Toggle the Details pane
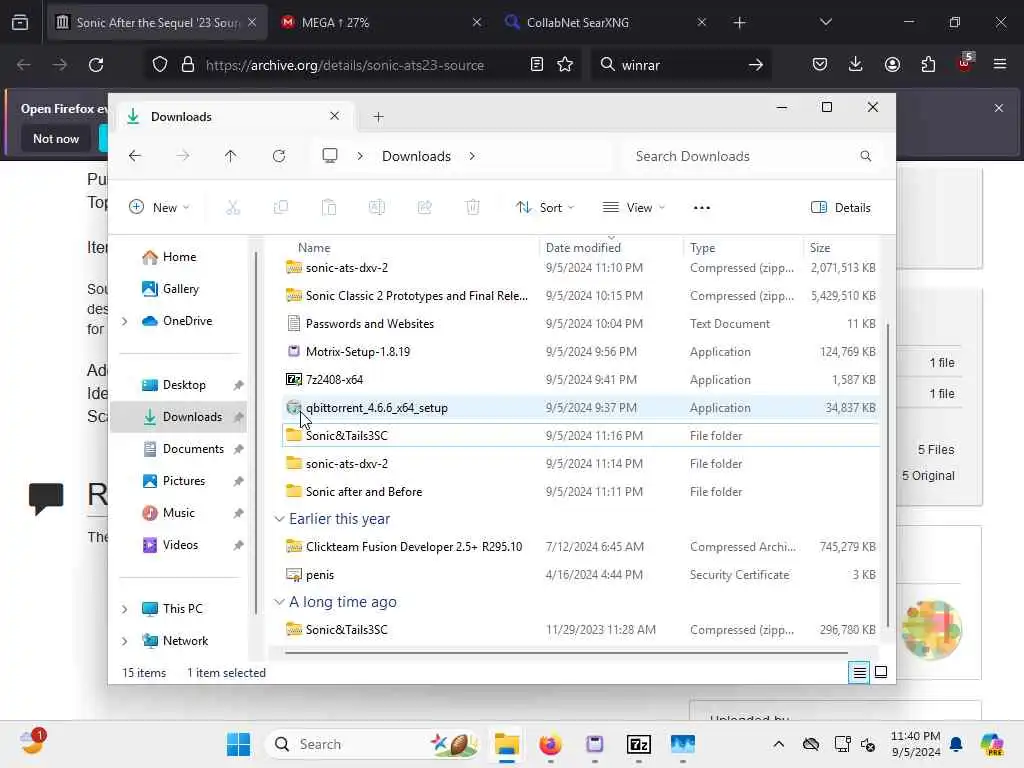 840,208
